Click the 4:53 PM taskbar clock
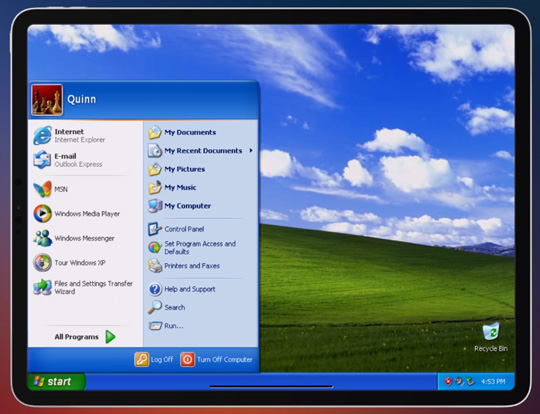 click(x=493, y=382)
